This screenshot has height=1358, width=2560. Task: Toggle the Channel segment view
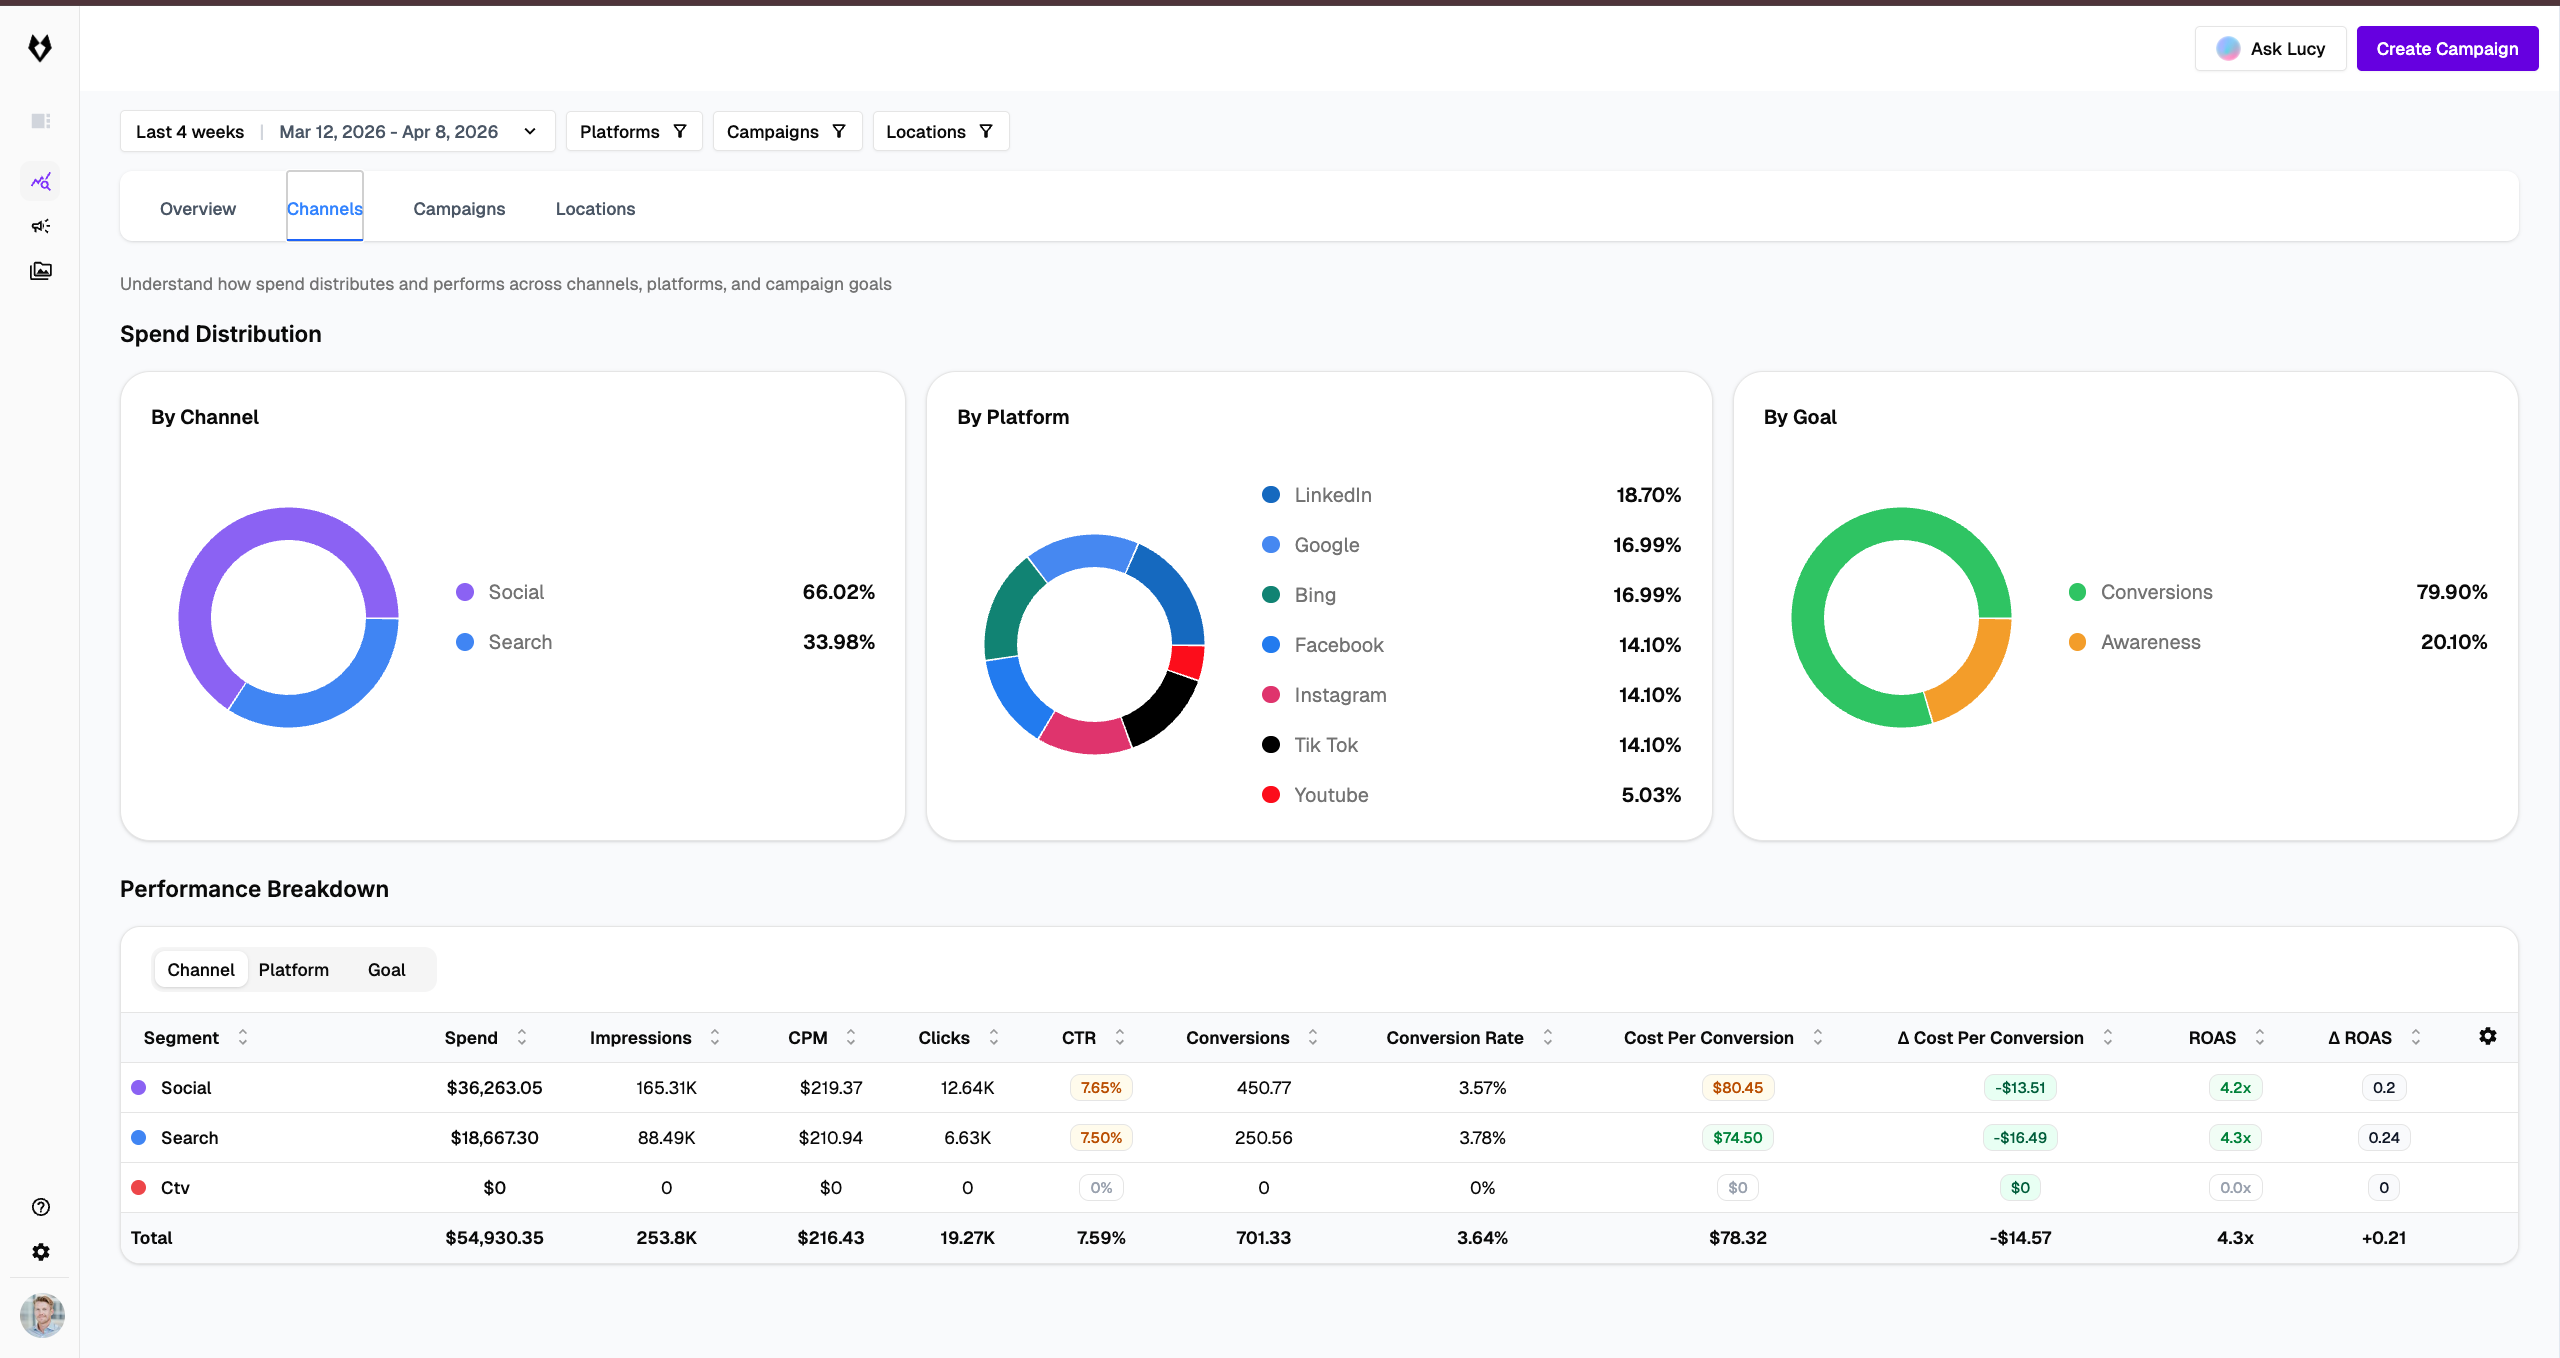(x=201, y=969)
